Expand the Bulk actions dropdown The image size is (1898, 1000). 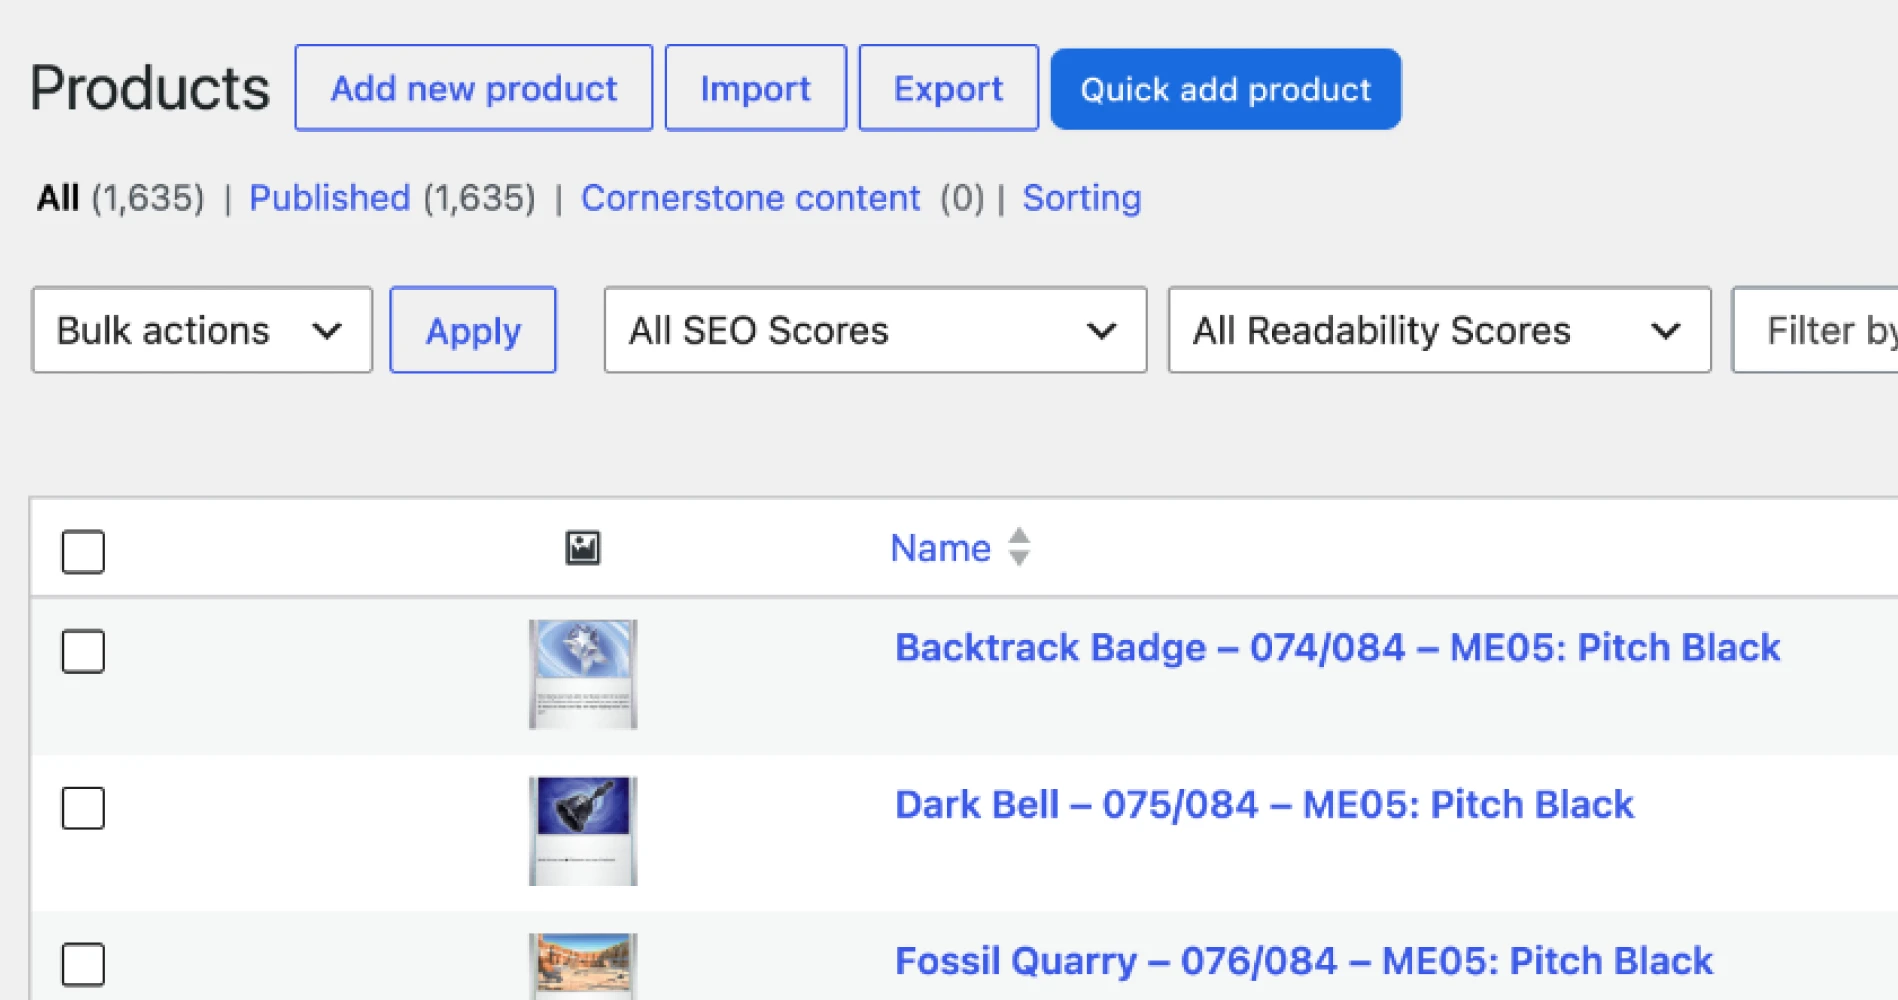202,330
